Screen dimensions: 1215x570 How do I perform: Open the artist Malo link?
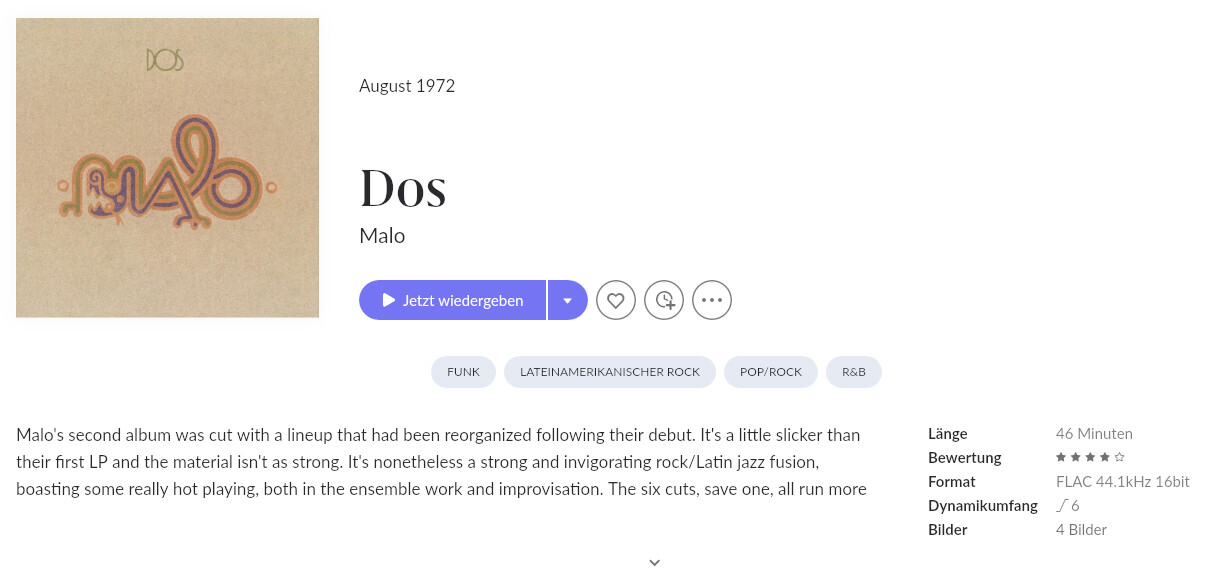pos(382,236)
